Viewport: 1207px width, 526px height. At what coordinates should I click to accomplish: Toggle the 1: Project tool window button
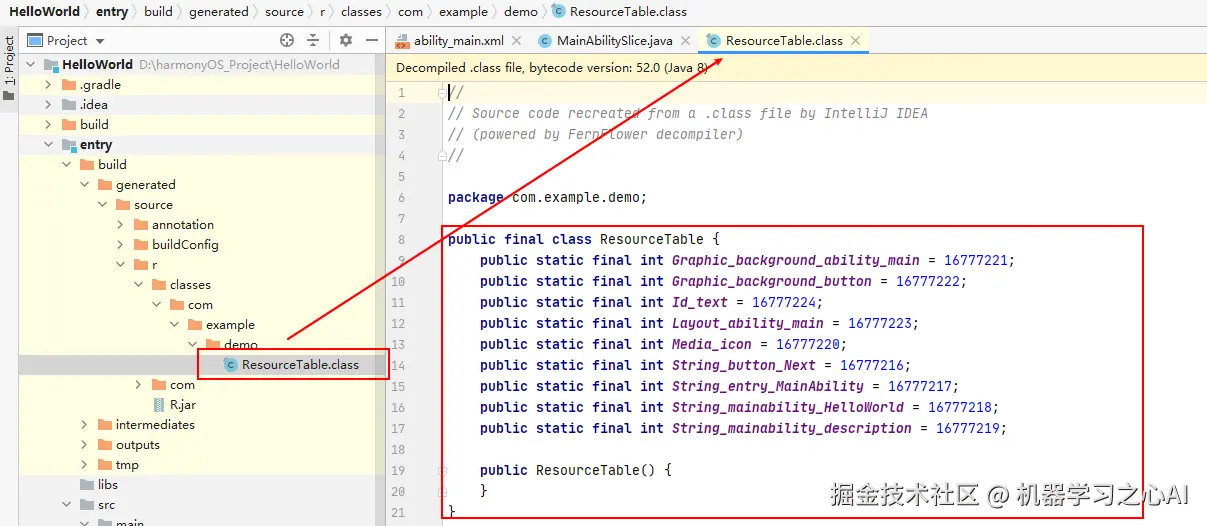pos(9,68)
